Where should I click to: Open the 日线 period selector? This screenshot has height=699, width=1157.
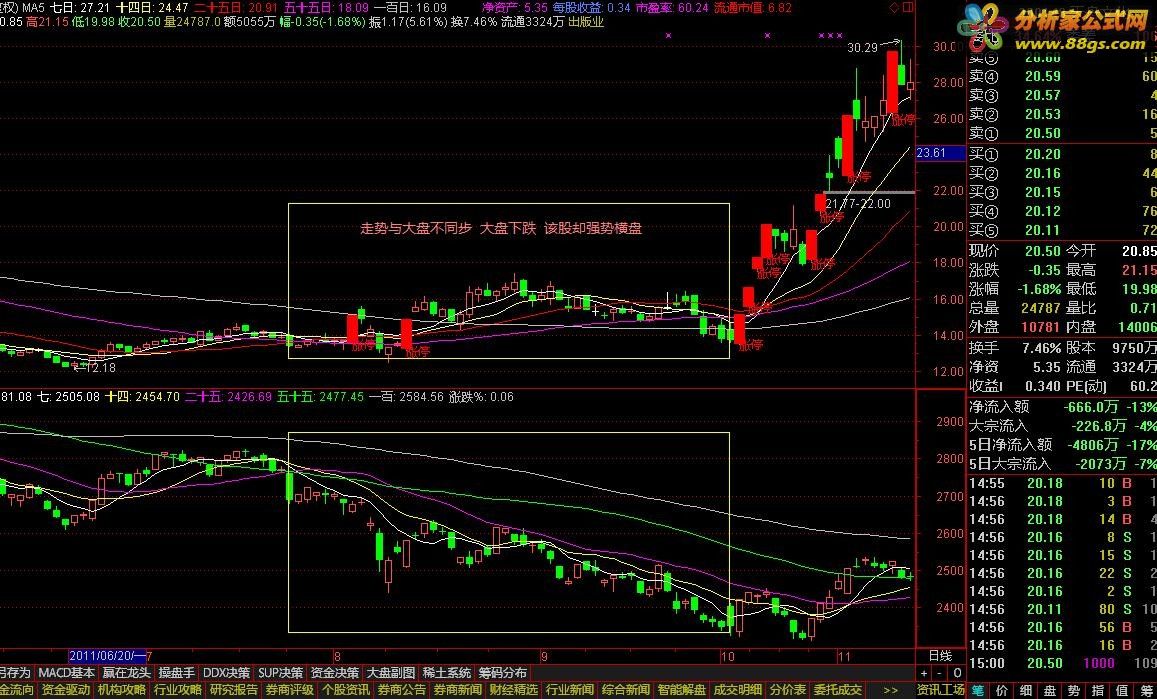click(940, 655)
